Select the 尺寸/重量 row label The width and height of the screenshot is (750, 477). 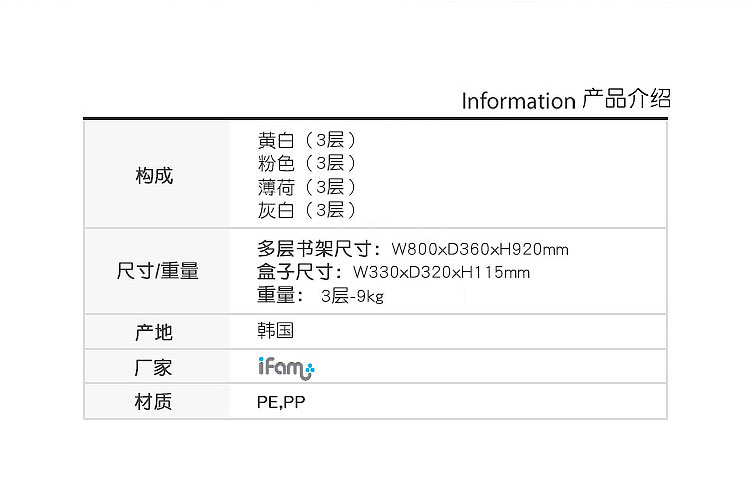click(157, 271)
